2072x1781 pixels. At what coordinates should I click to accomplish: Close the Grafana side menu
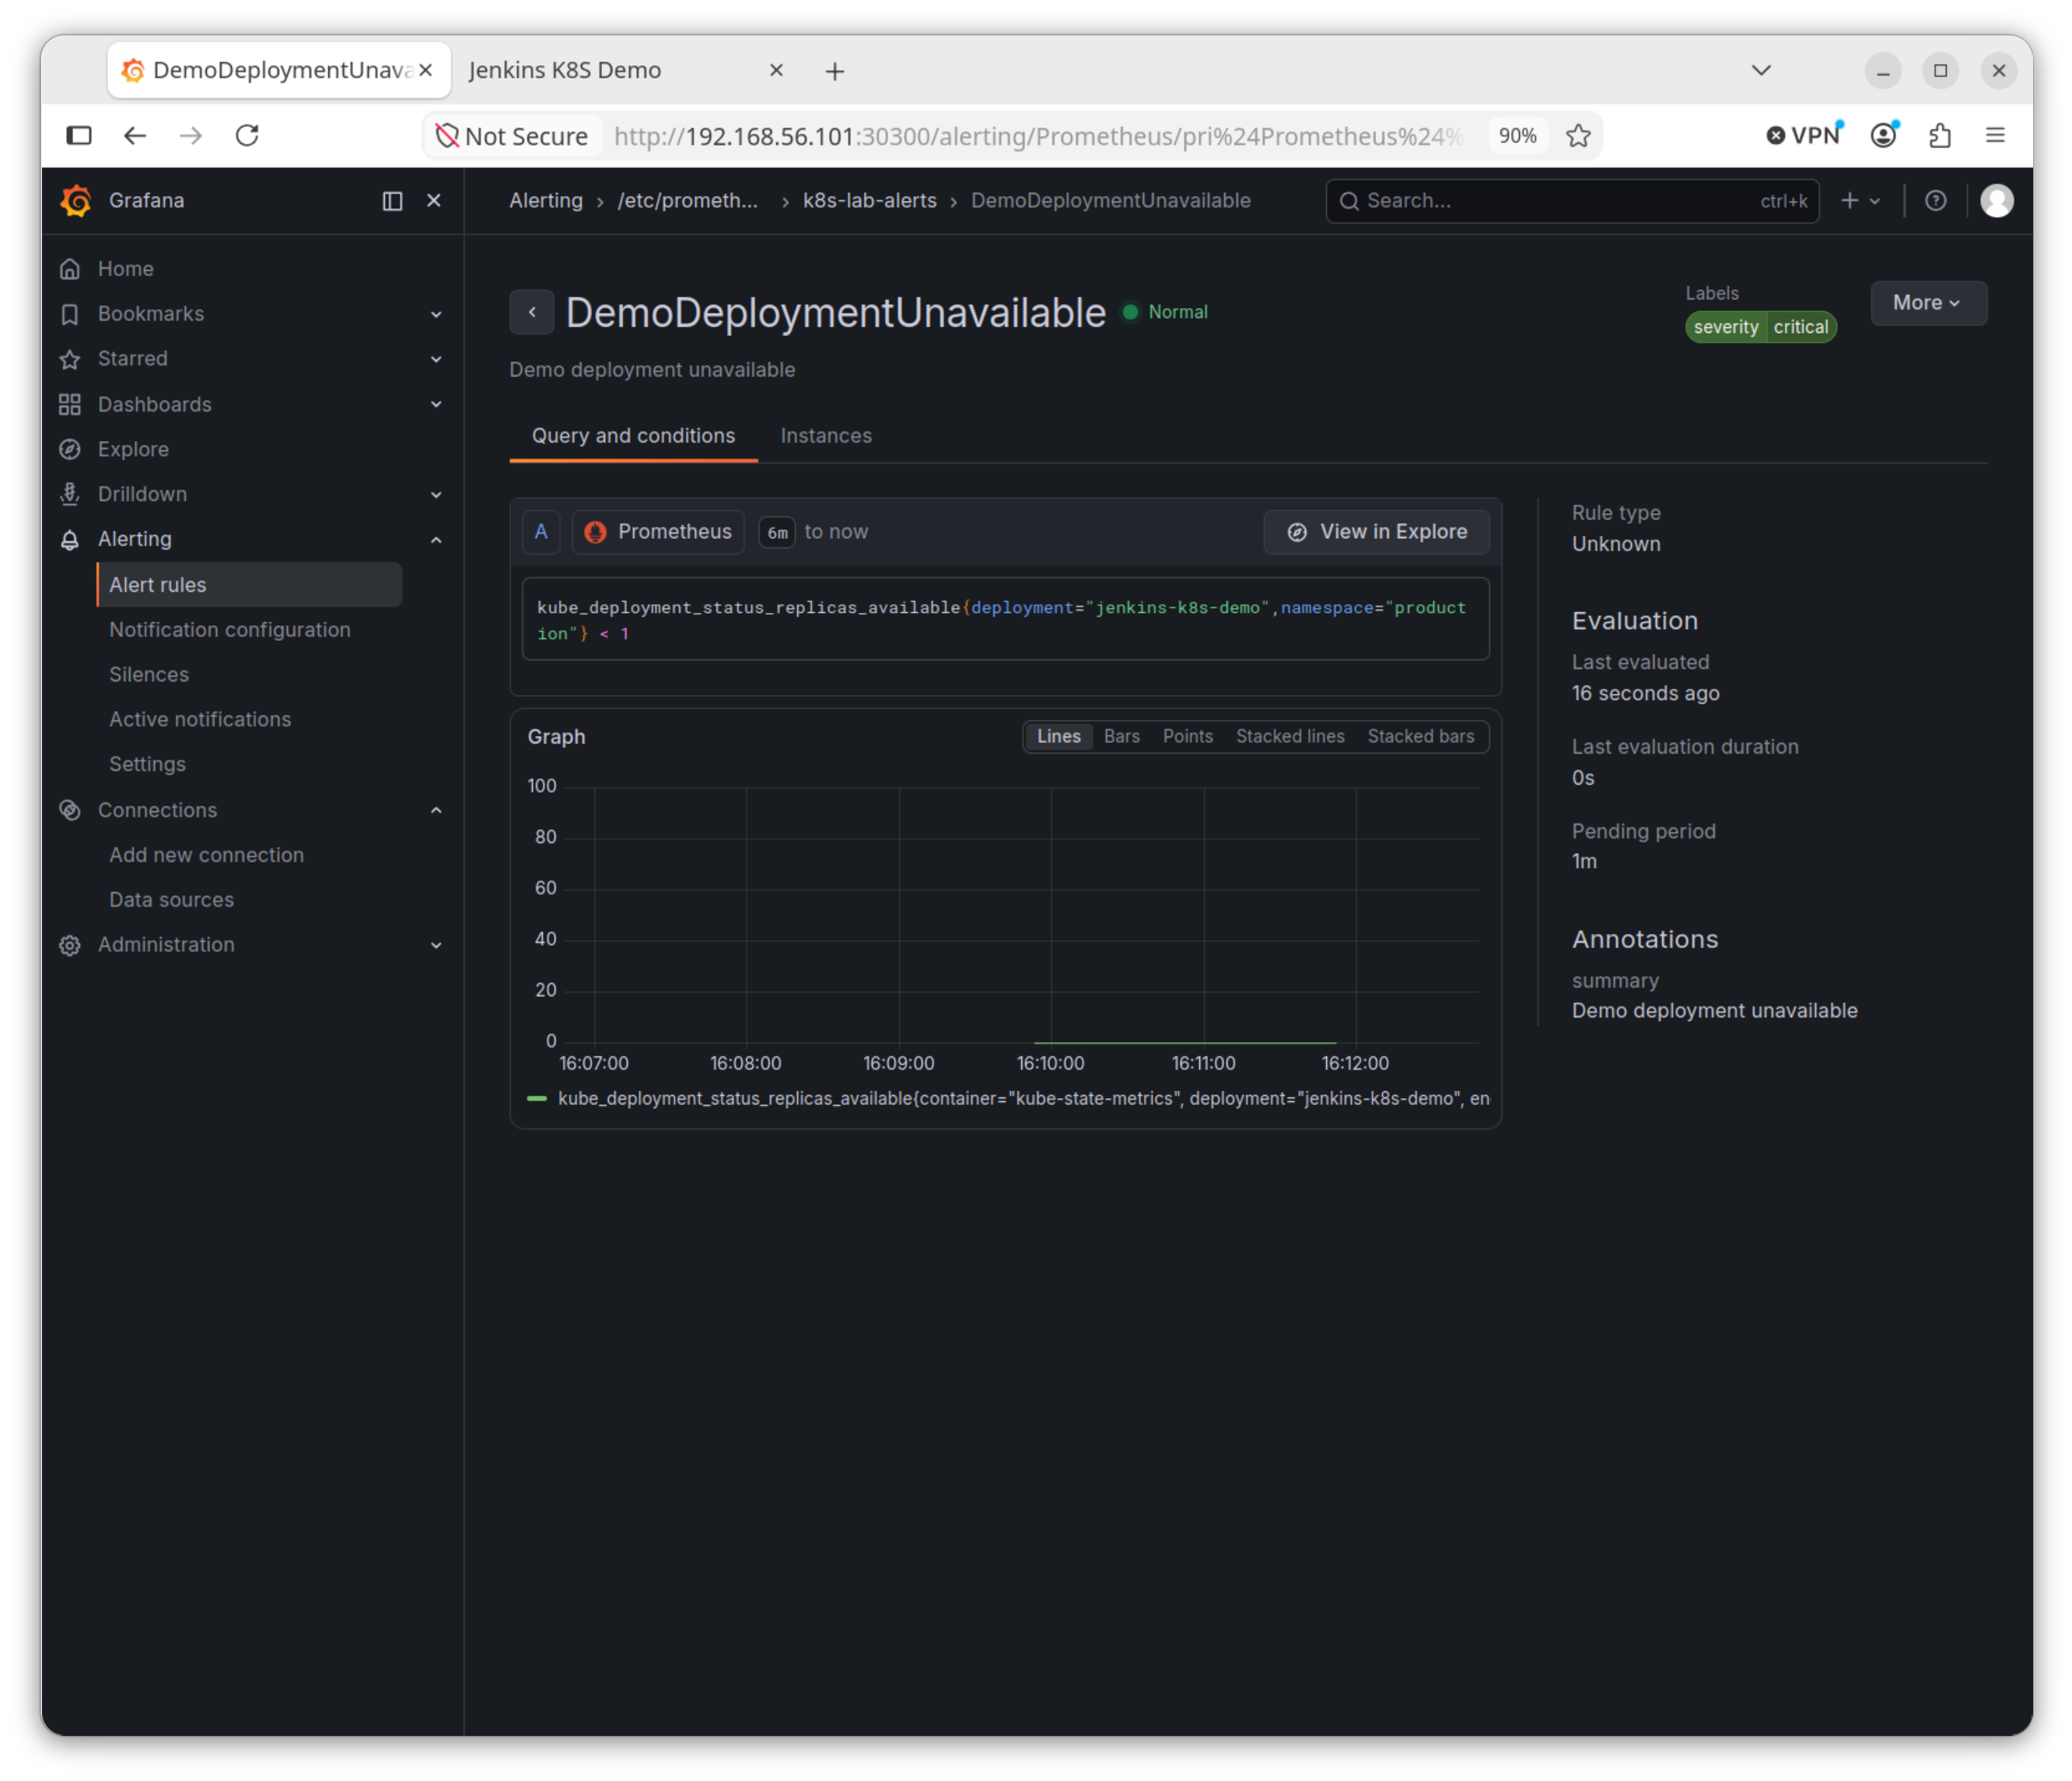tap(434, 201)
